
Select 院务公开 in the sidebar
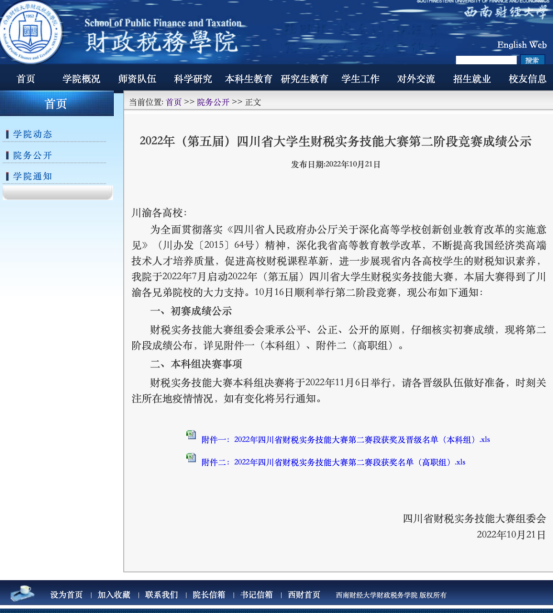32,155
